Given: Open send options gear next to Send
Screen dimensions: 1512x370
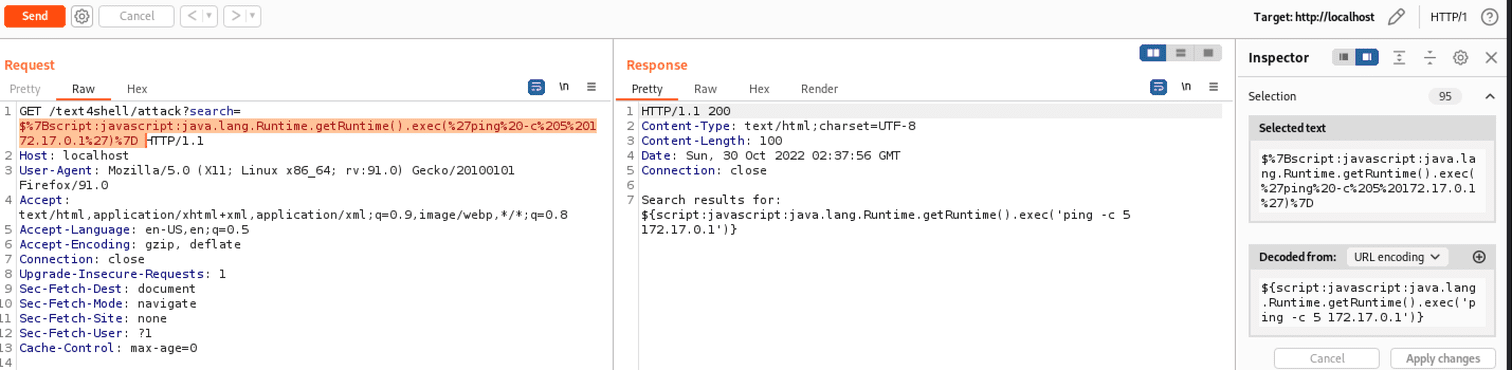Looking at the screenshot, I should click(82, 16).
